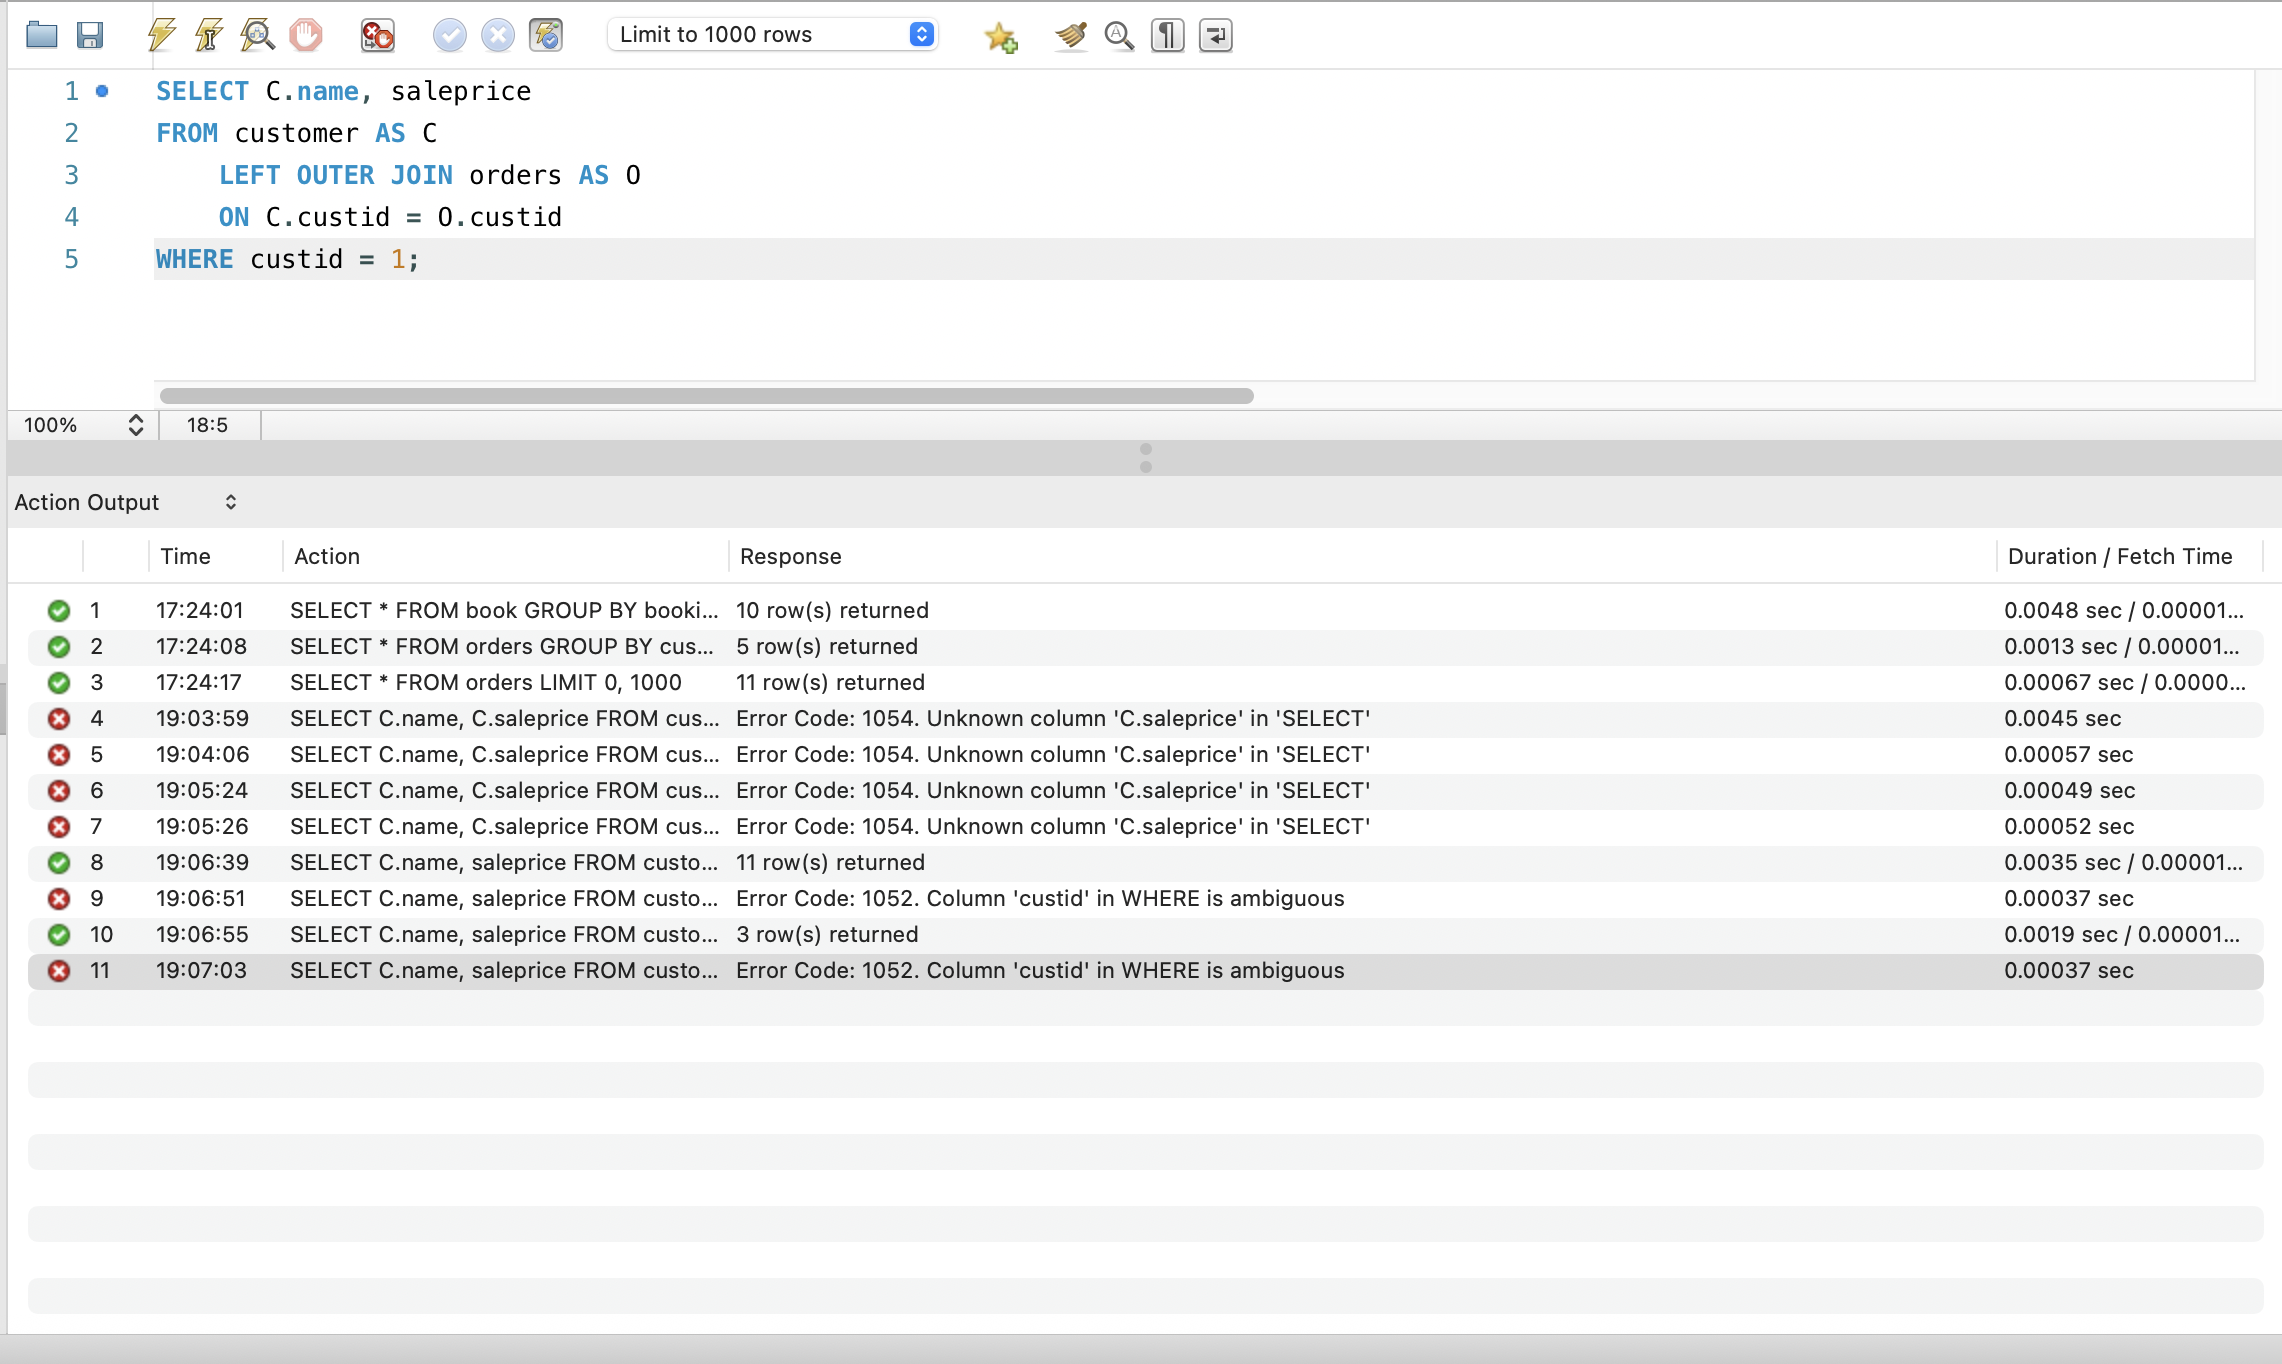Add query to favorites star
Image resolution: width=2282 pixels, height=1364 pixels.
click(1000, 37)
